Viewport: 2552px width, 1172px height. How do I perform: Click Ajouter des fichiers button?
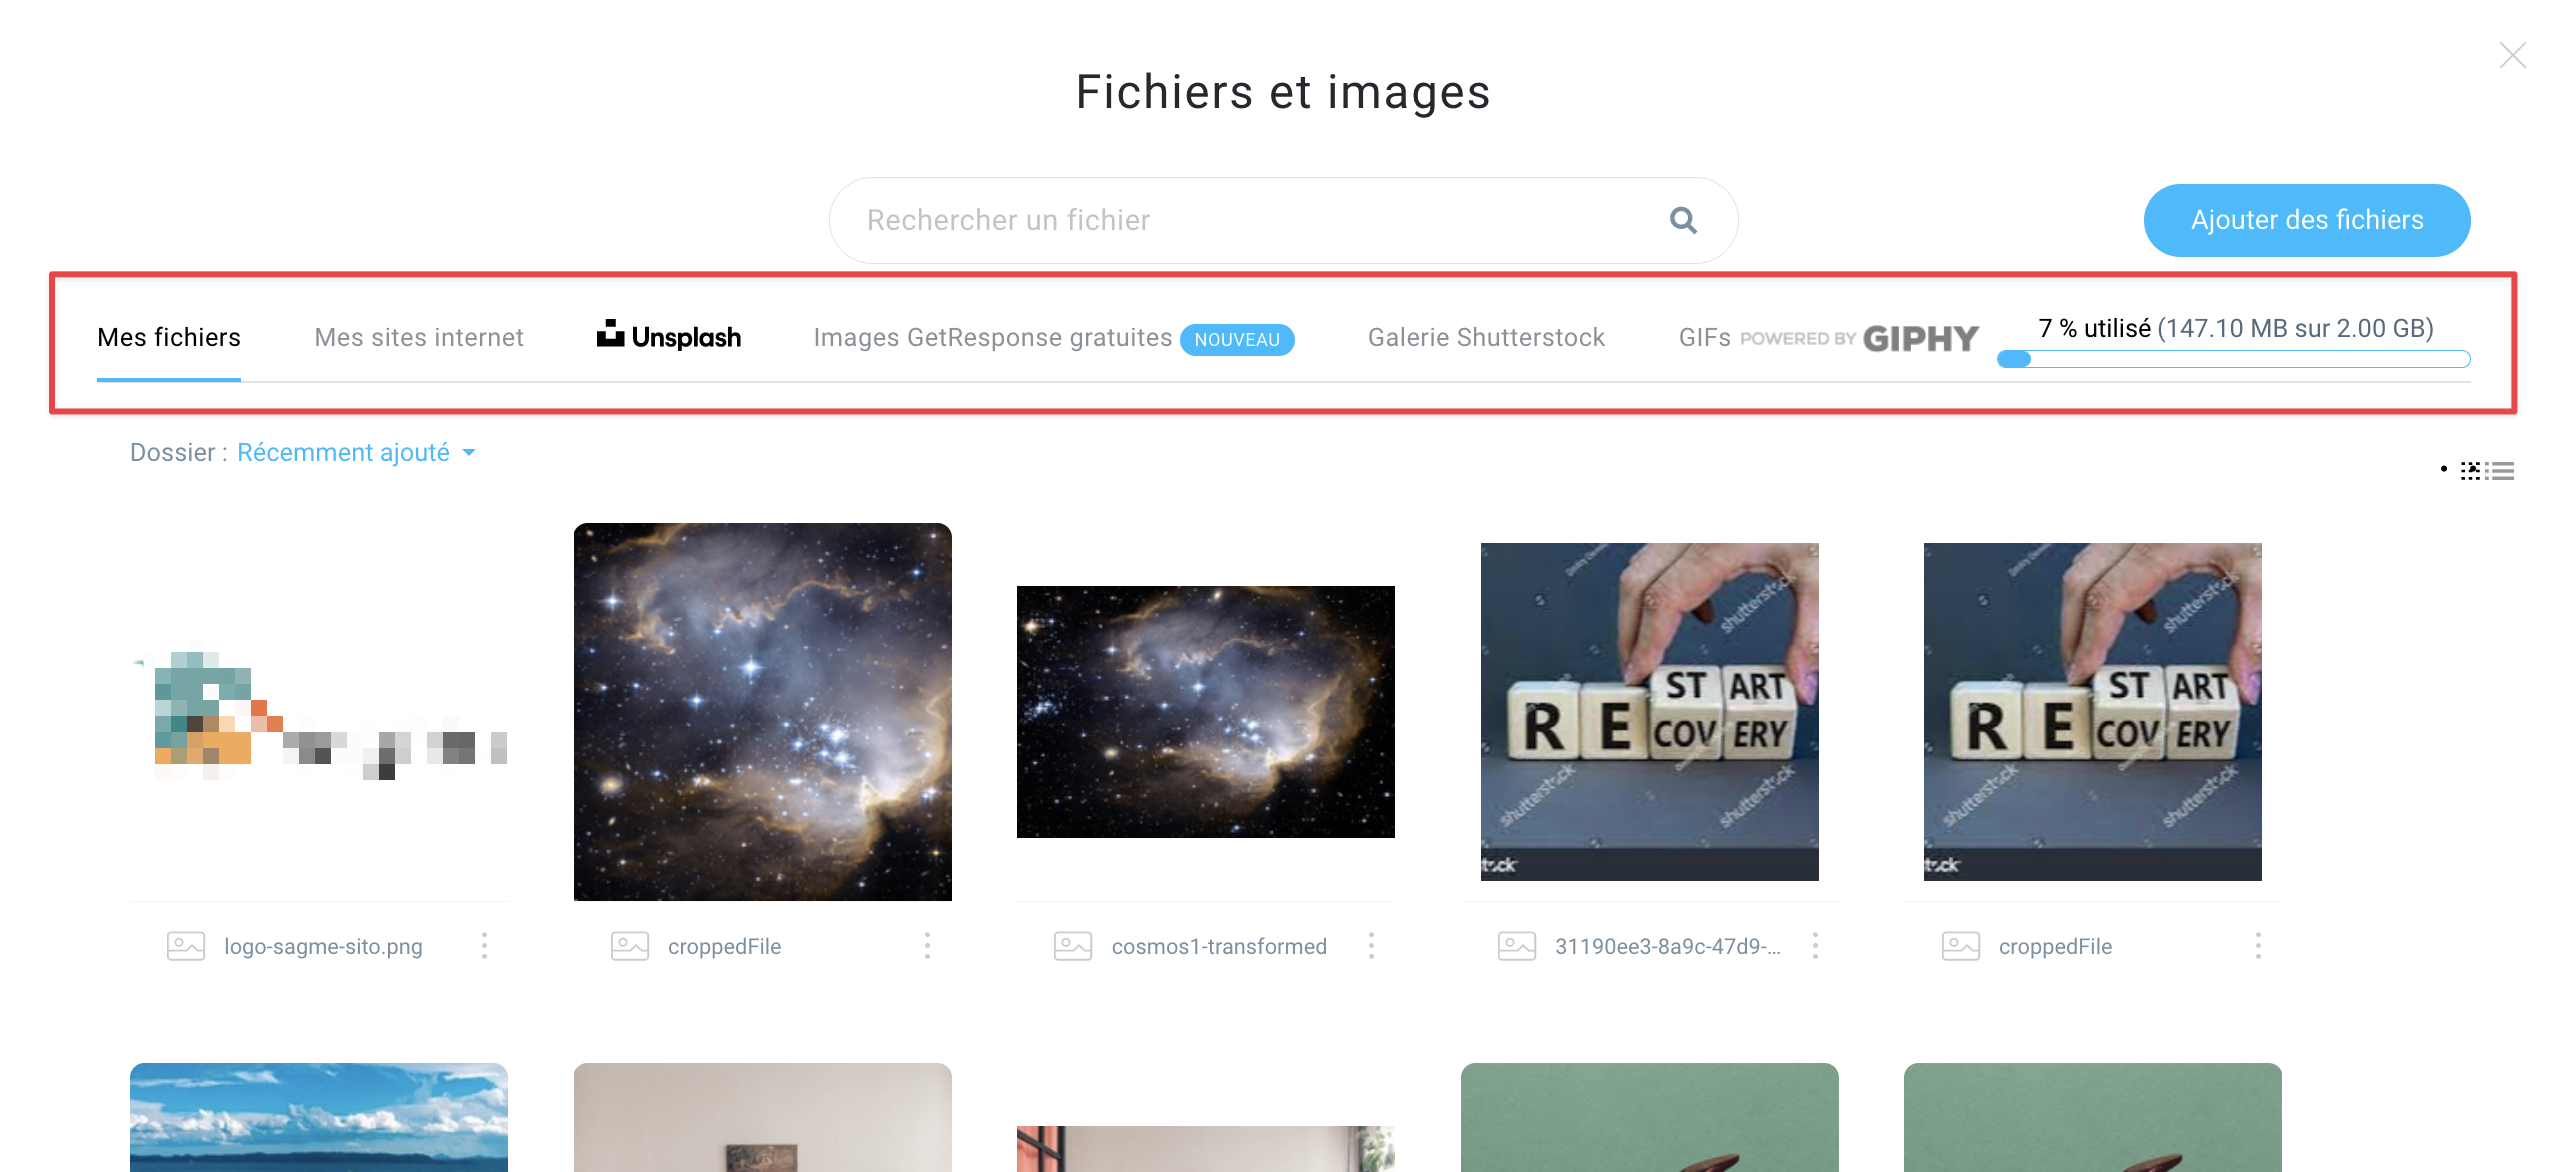(2306, 220)
